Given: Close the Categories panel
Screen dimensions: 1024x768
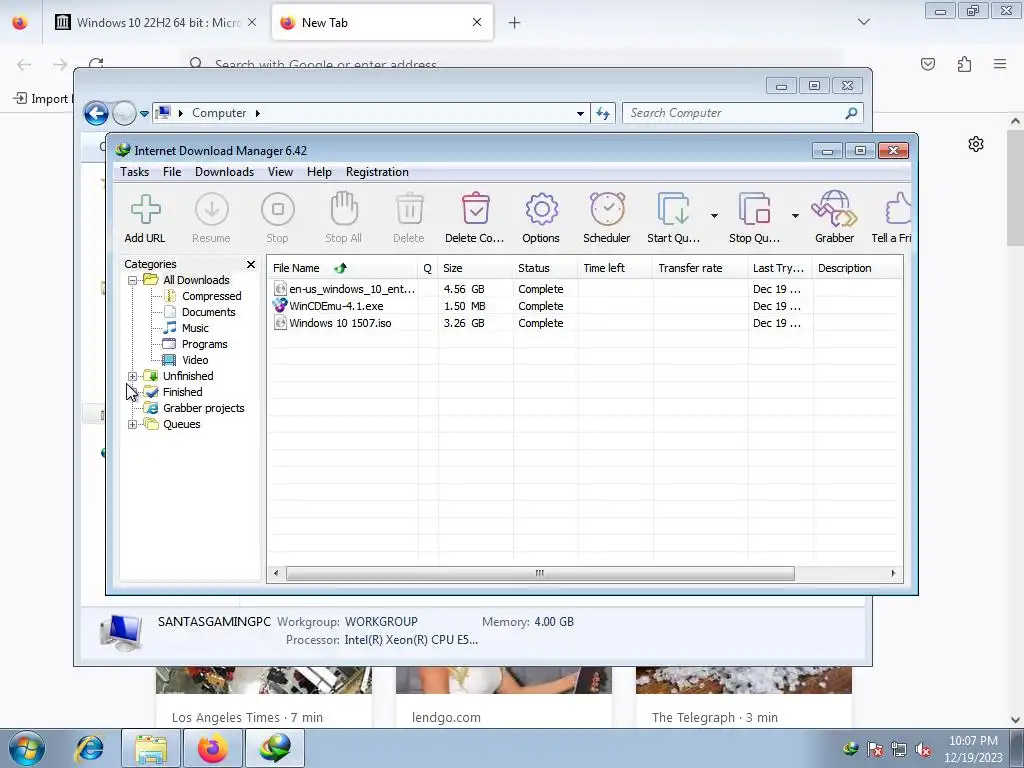Looking at the screenshot, I should point(251,264).
